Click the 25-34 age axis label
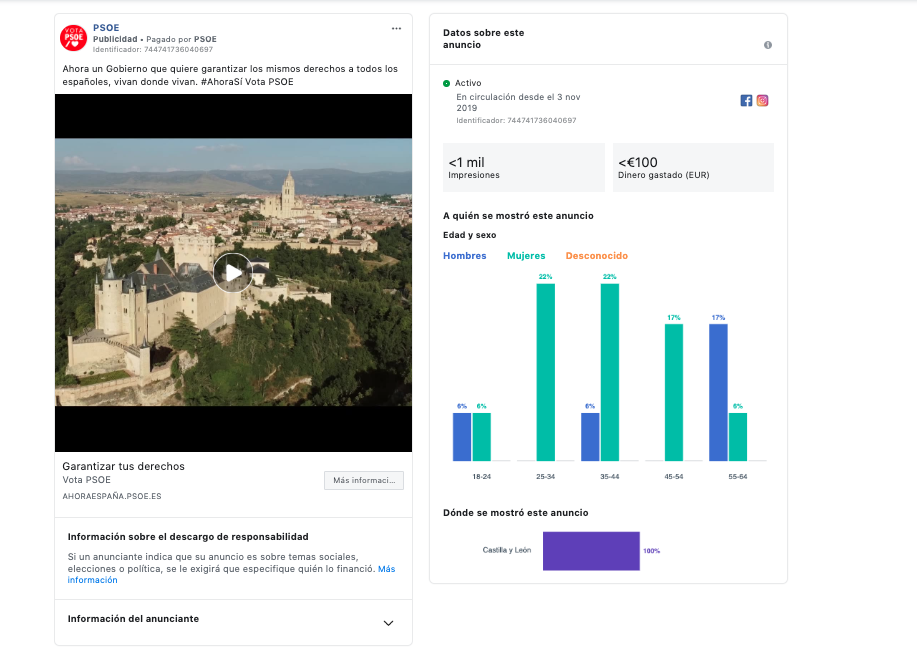The image size is (917, 654). (546, 477)
